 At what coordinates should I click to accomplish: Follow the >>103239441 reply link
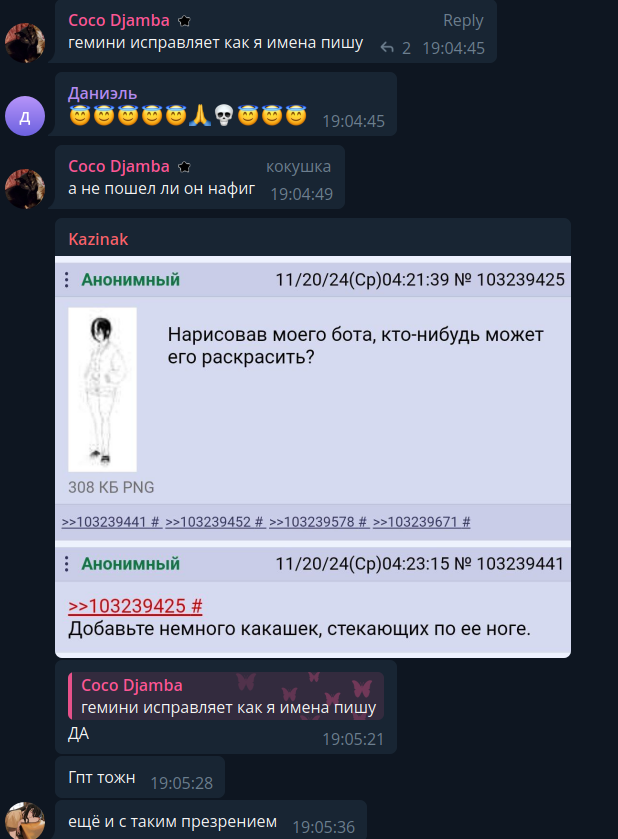pyautogui.click(x=111, y=522)
